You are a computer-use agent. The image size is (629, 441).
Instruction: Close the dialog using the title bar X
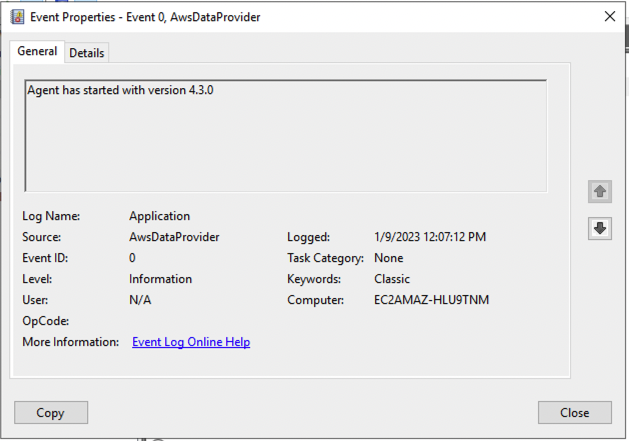tap(610, 16)
